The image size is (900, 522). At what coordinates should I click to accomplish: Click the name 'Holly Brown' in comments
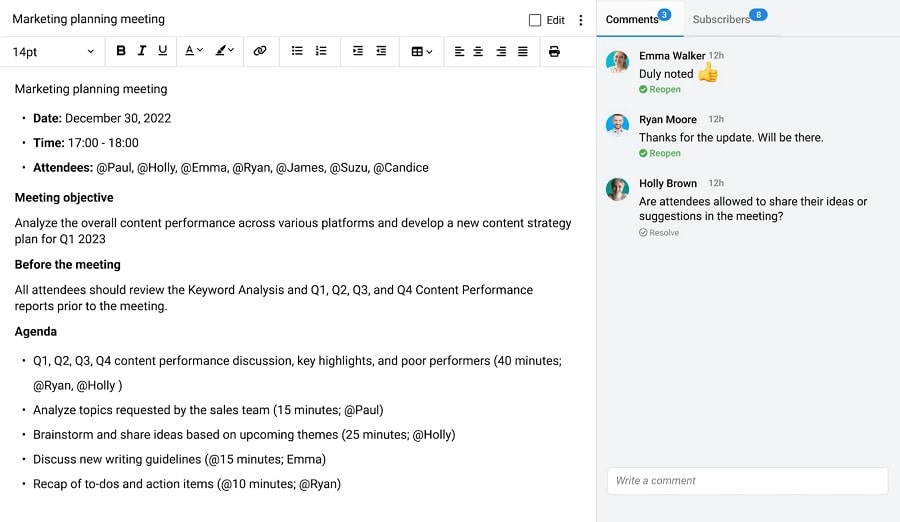point(668,183)
